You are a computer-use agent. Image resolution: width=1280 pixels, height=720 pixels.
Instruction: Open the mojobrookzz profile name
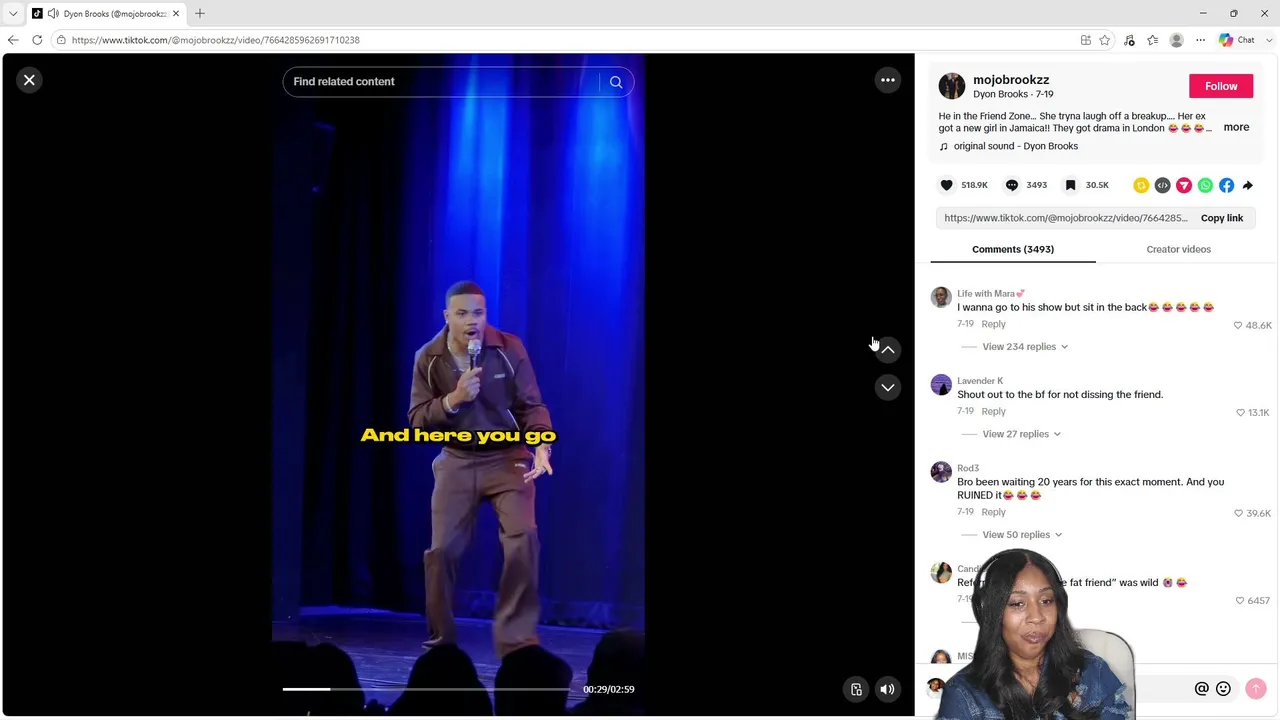pyautogui.click(x=1011, y=80)
